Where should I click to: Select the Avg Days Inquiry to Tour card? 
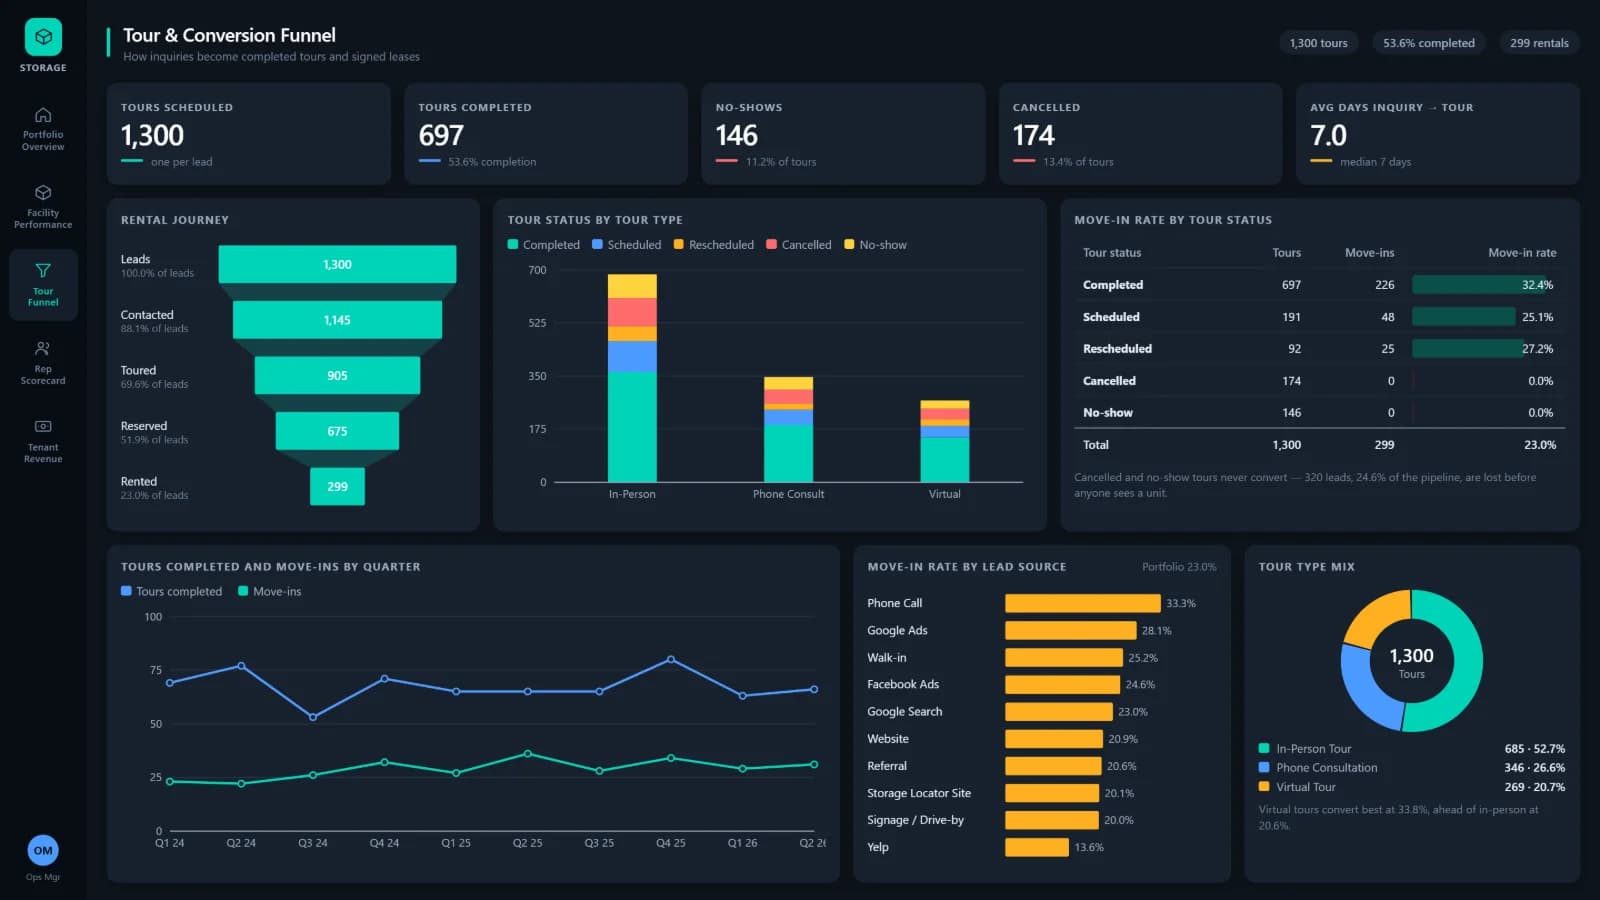(1438, 134)
